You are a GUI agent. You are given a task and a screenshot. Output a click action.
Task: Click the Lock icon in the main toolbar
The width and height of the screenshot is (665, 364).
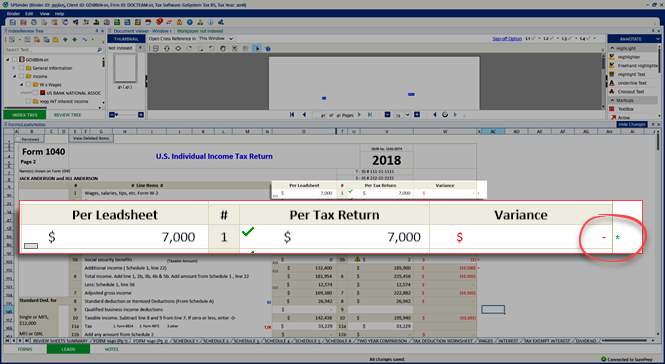pos(179,22)
